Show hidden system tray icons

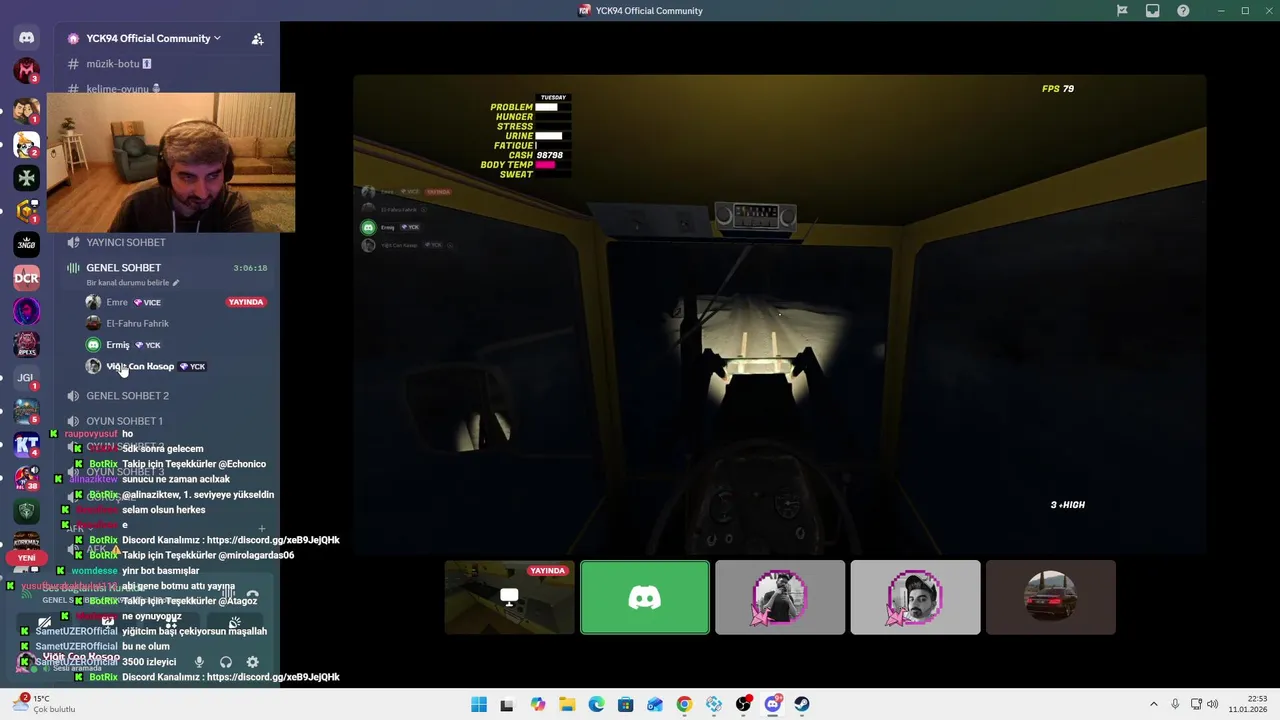pos(1153,704)
